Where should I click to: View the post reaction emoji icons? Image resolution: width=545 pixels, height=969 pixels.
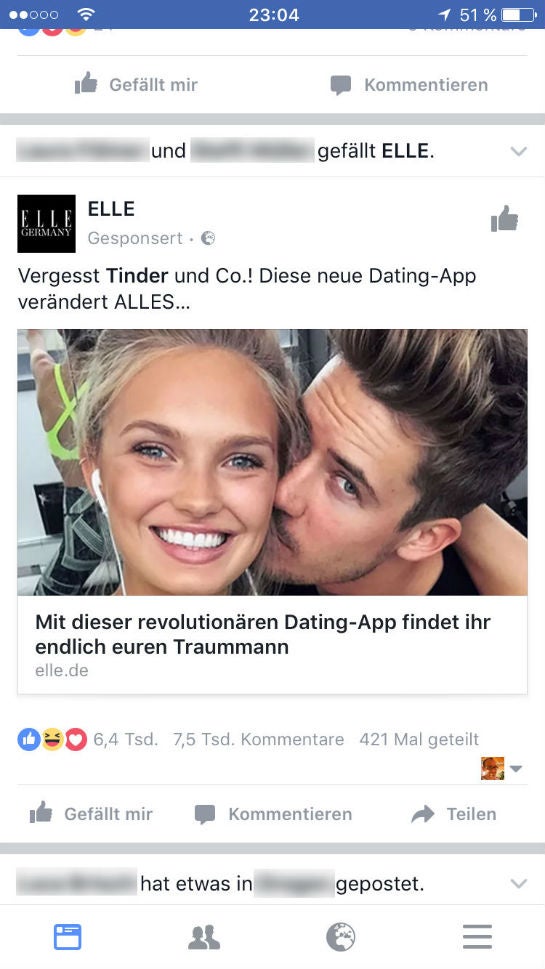(x=52, y=739)
